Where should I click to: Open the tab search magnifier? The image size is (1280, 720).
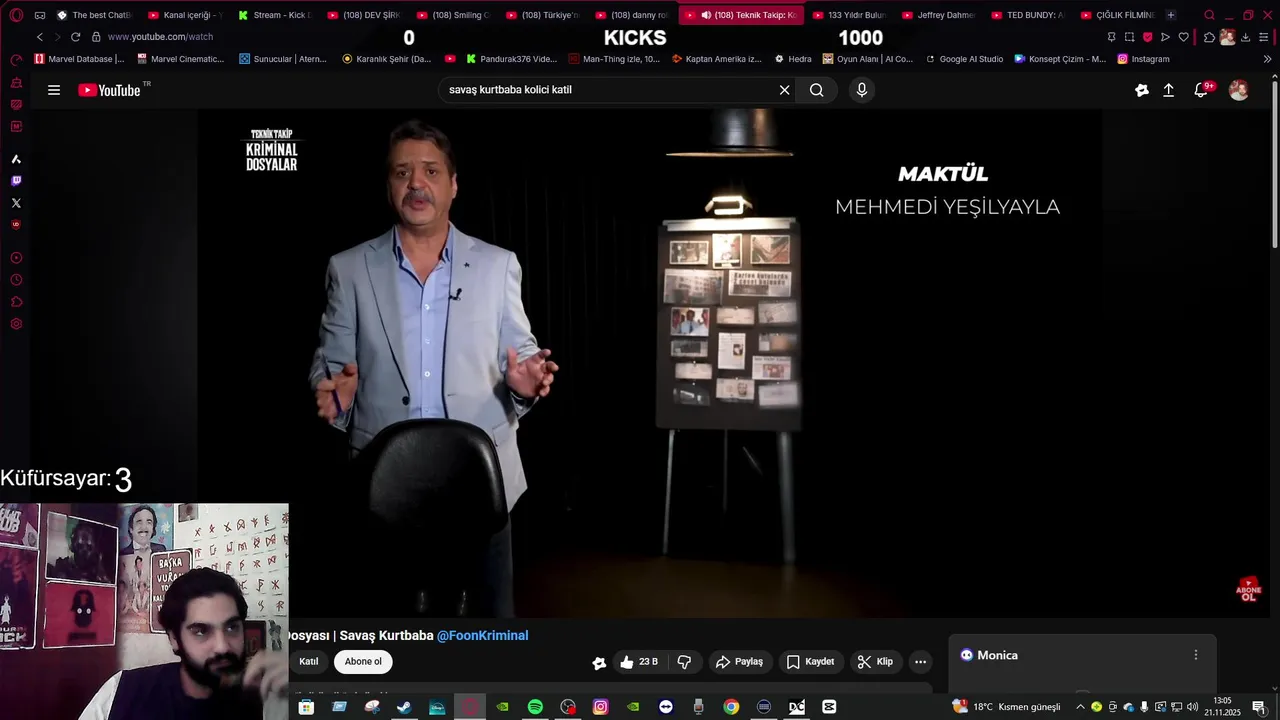pyautogui.click(x=1209, y=15)
